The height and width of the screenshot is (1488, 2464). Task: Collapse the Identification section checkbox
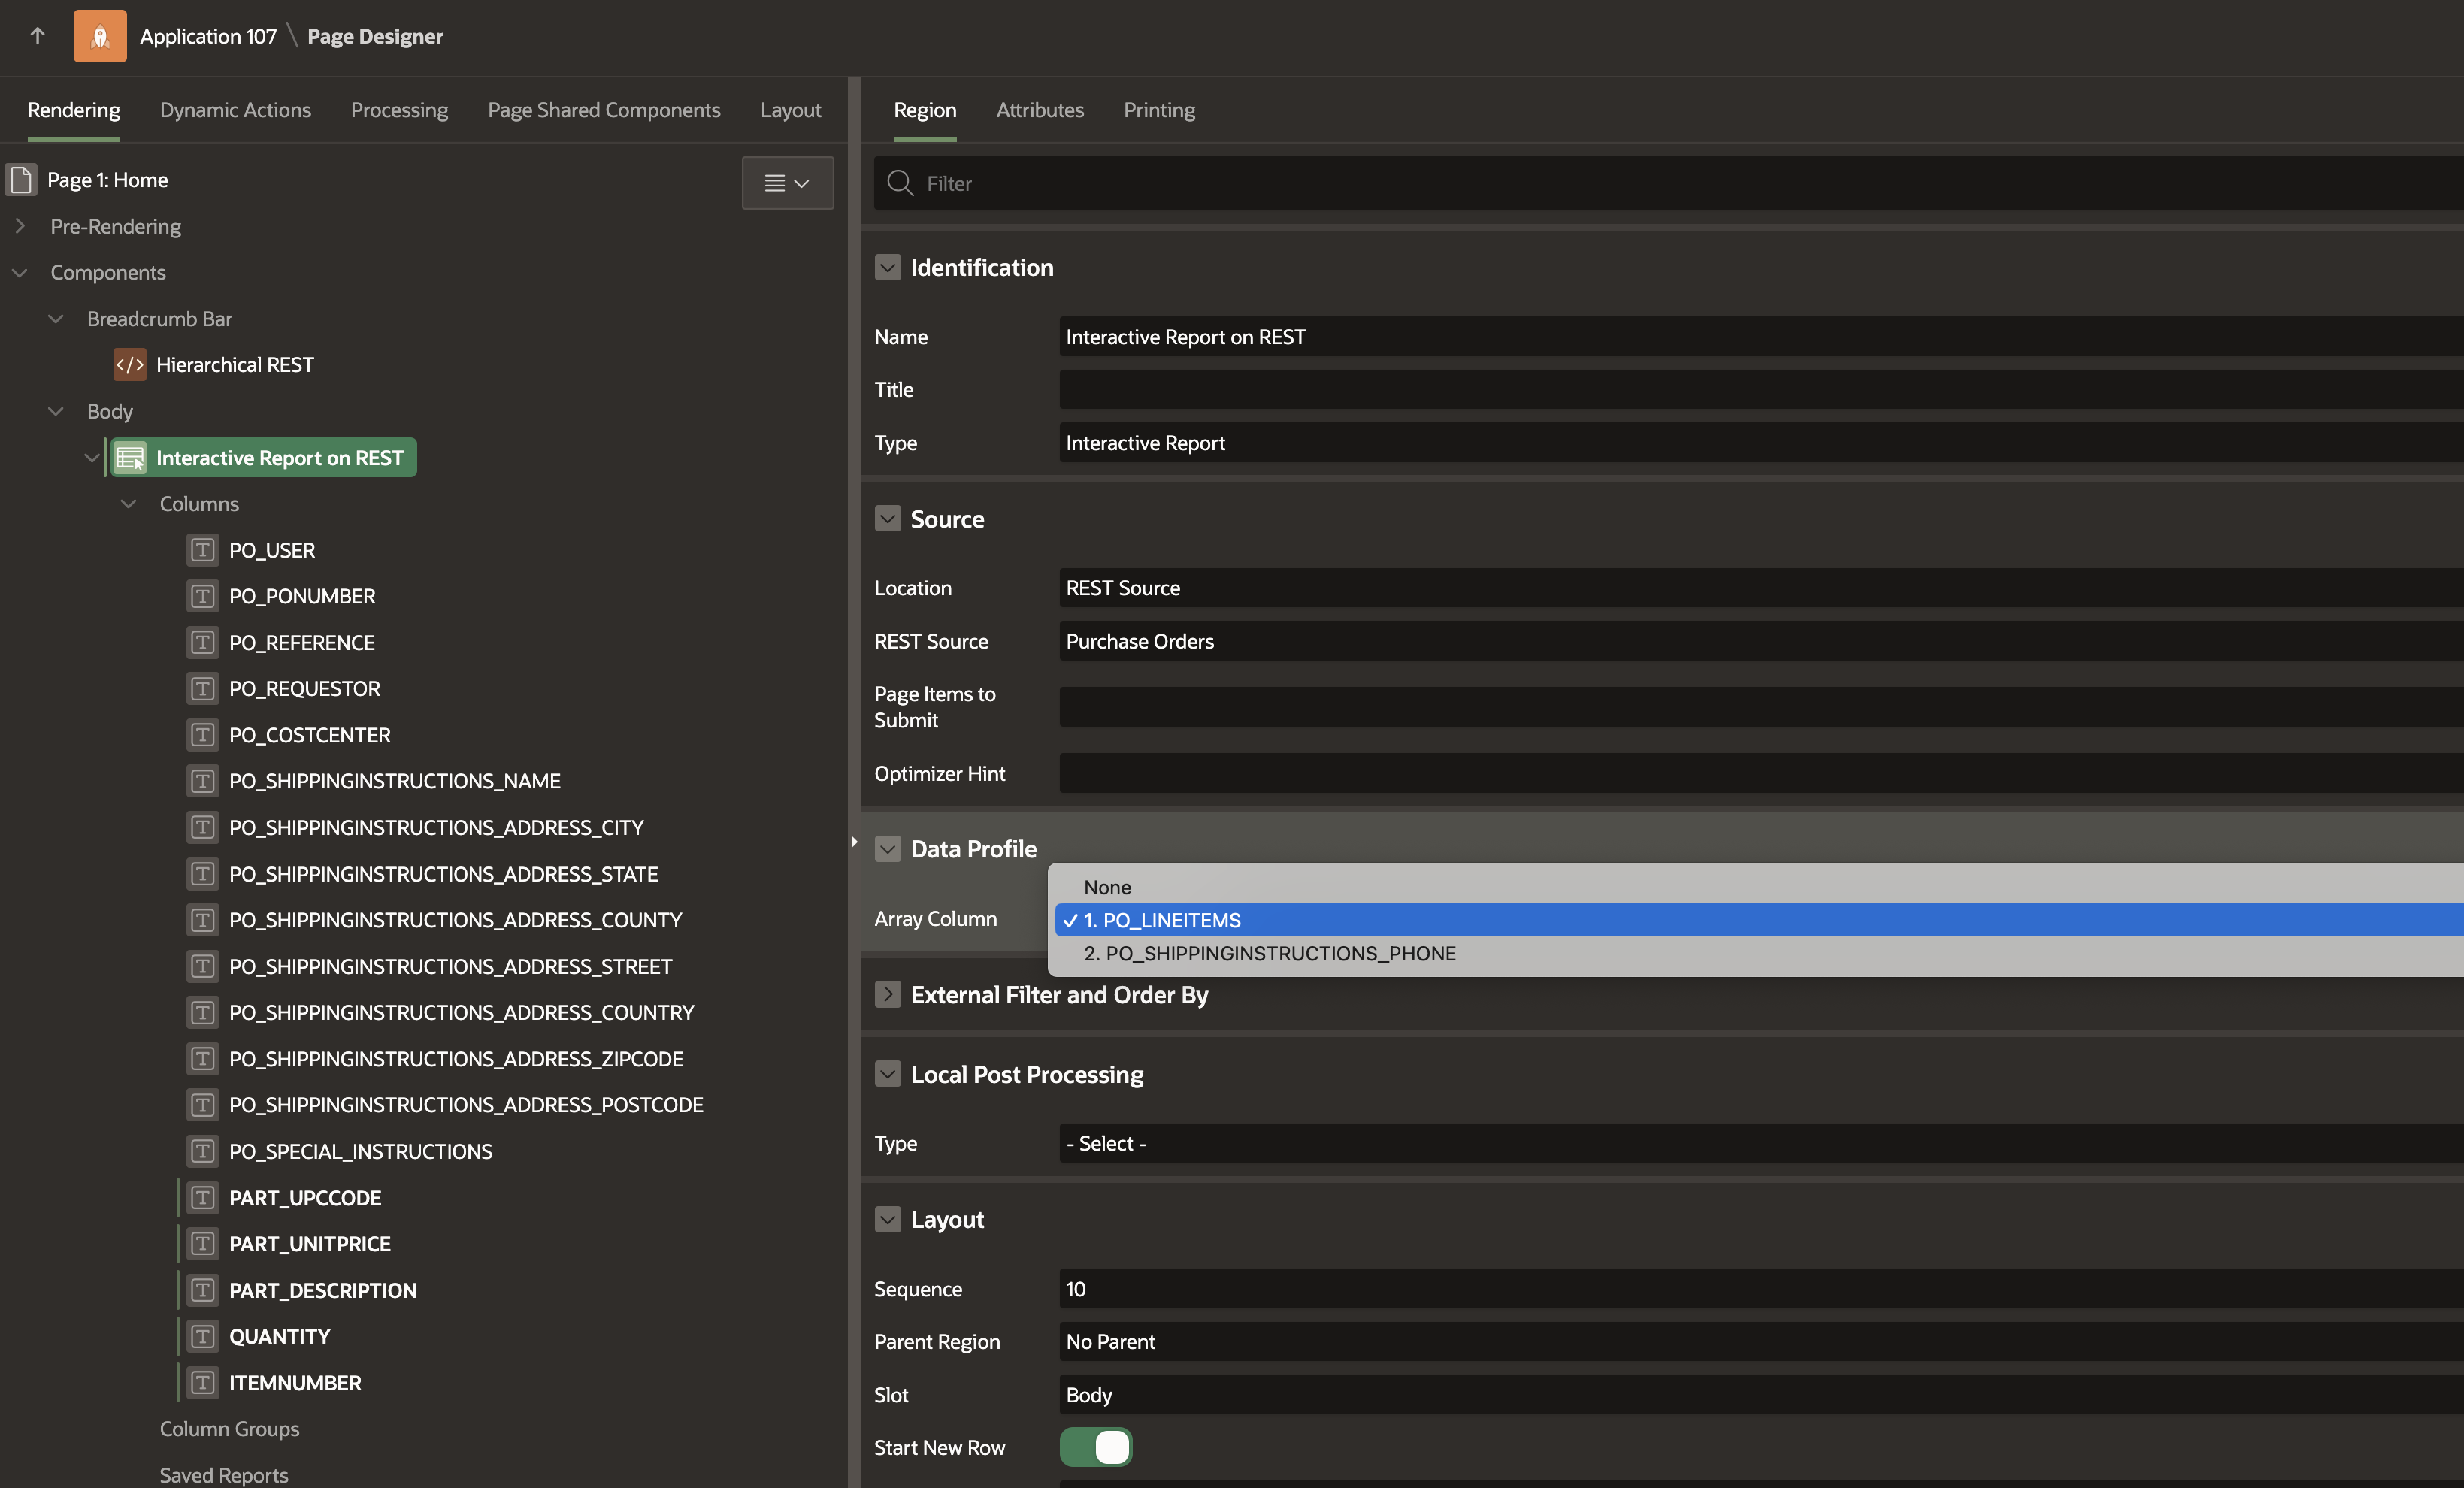click(x=888, y=267)
